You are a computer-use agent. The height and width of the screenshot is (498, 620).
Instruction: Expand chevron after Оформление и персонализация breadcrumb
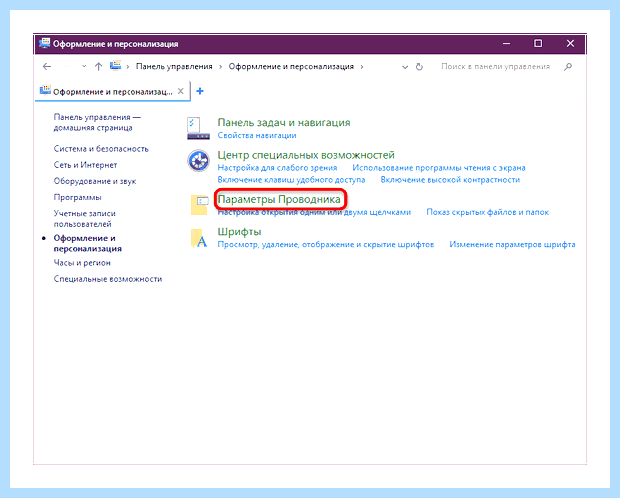362,66
